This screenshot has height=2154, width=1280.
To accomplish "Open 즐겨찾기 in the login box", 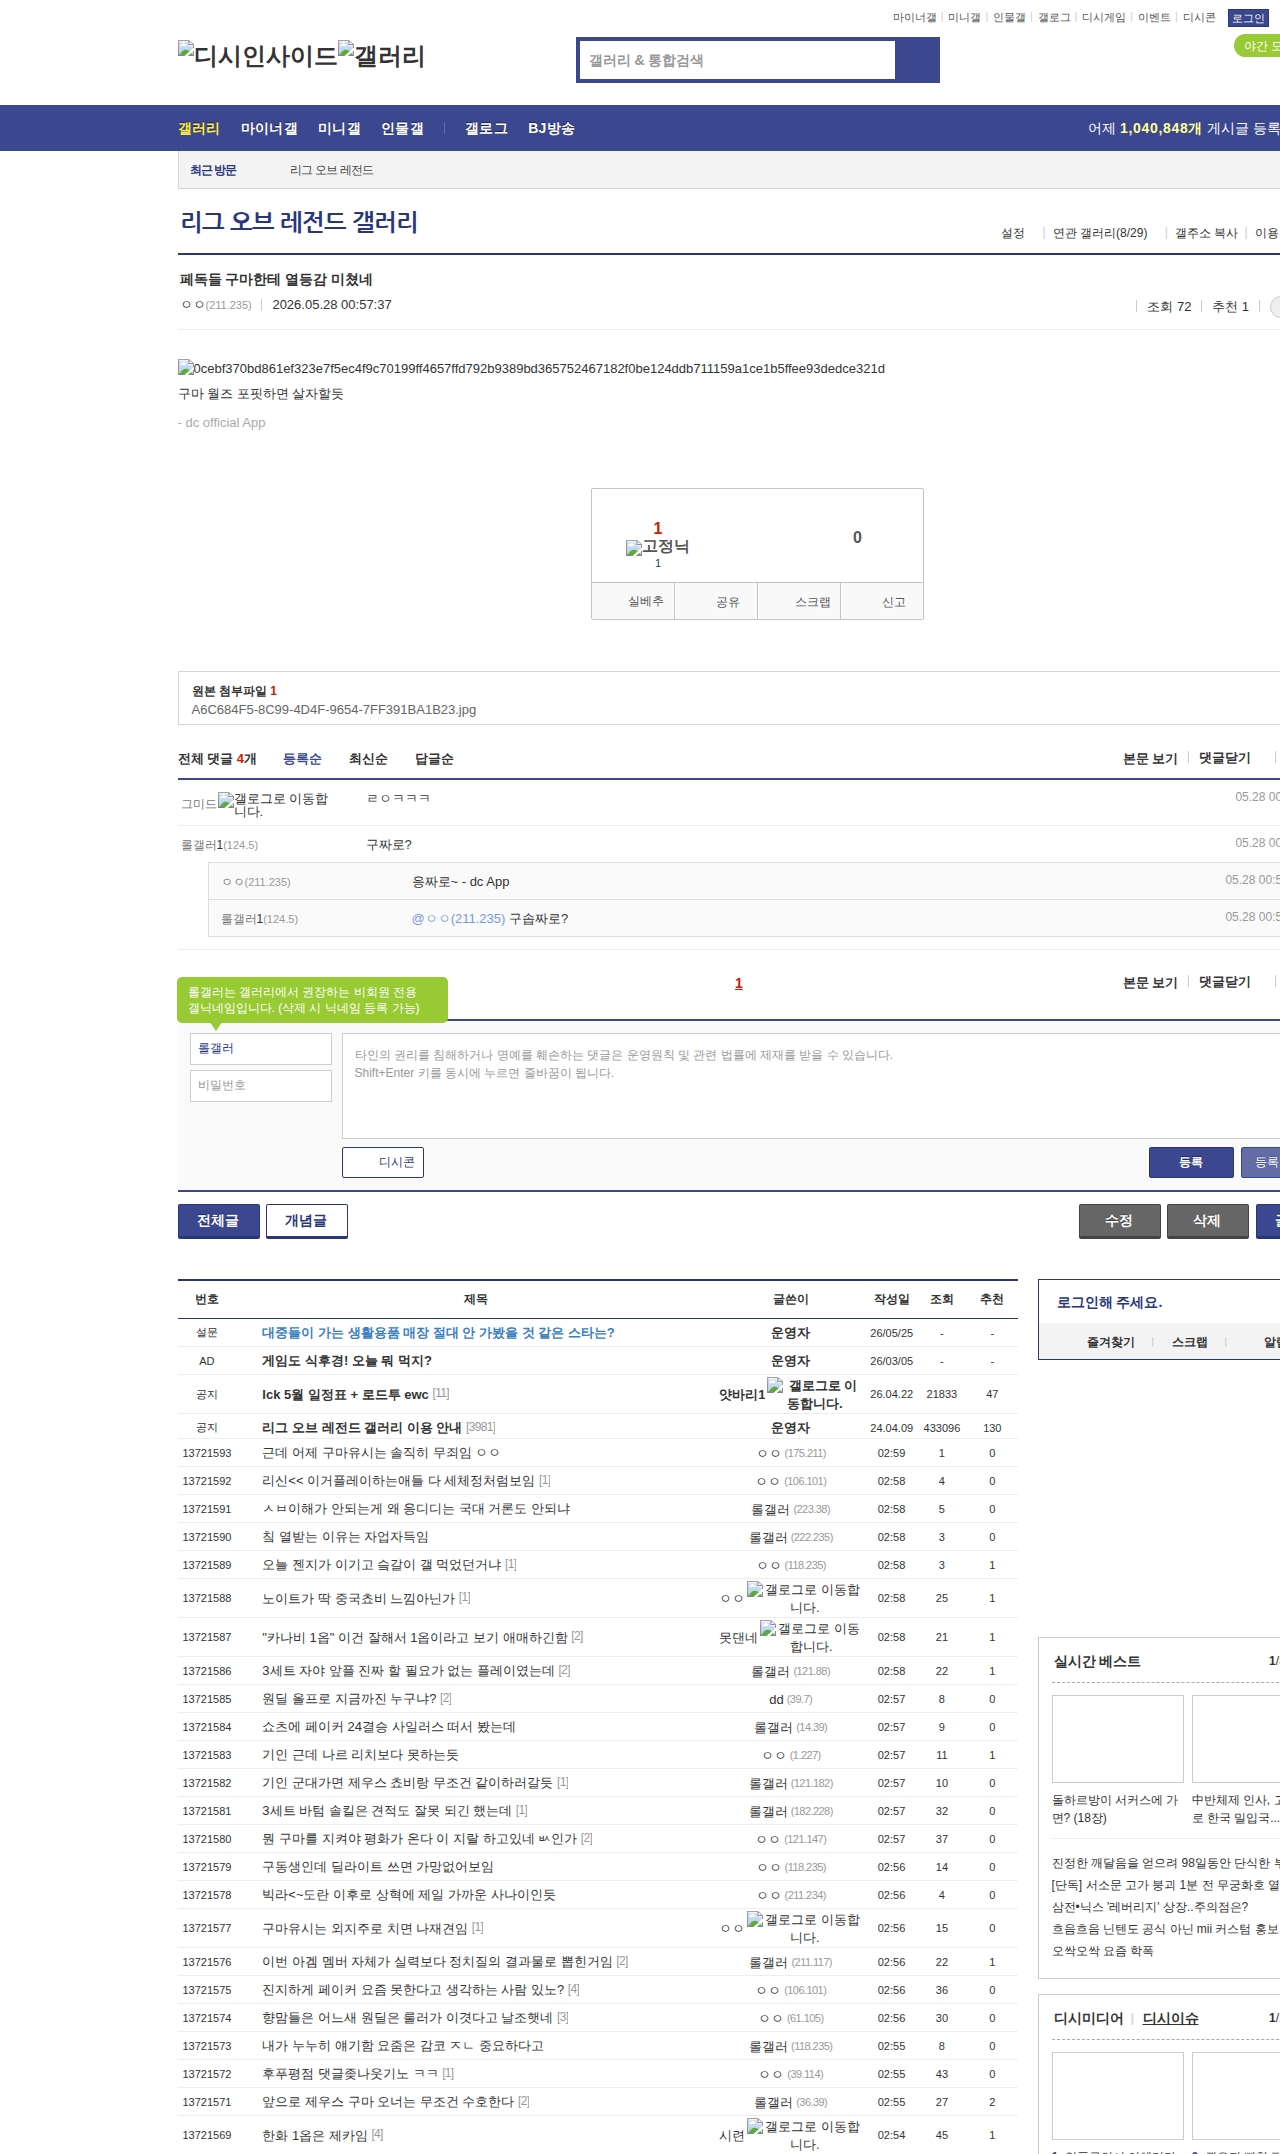I will coord(1111,1342).
